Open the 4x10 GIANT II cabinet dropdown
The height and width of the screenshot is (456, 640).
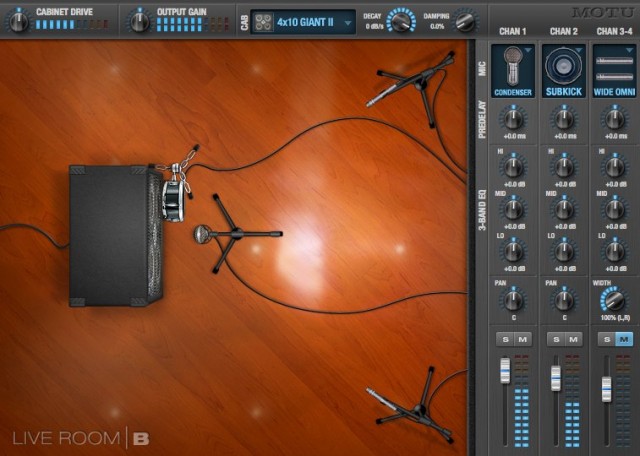coord(304,20)
